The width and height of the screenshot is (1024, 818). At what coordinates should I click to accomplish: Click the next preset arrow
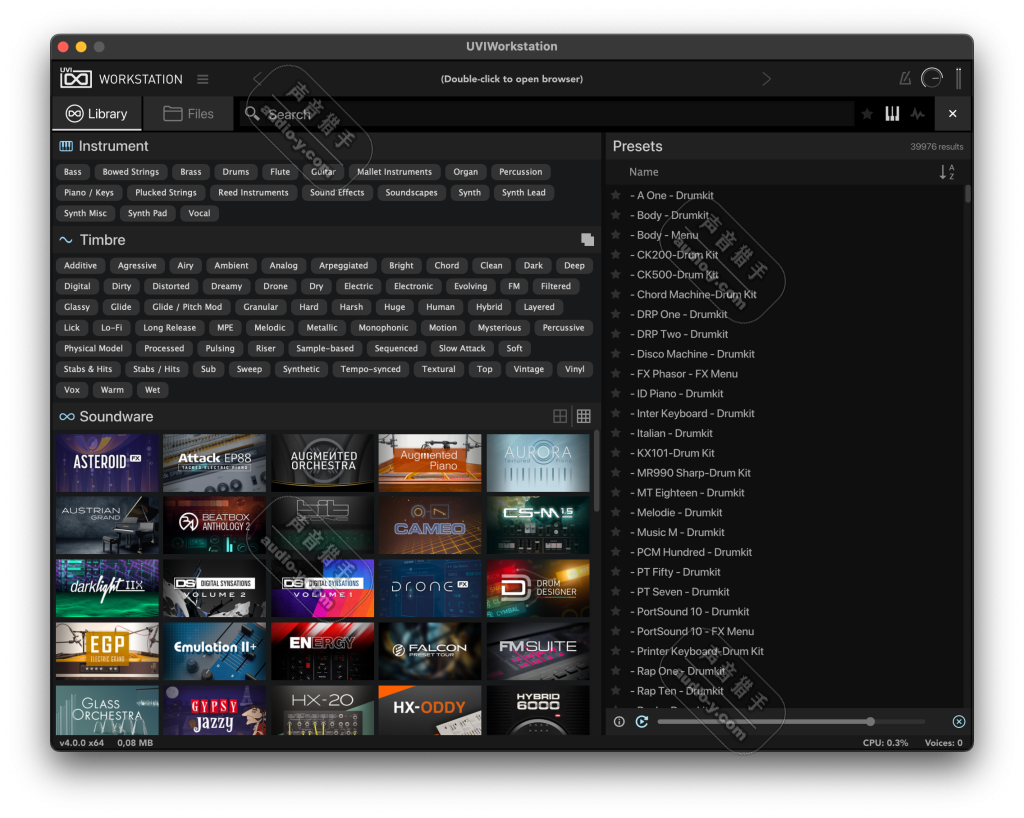(767, 79)
